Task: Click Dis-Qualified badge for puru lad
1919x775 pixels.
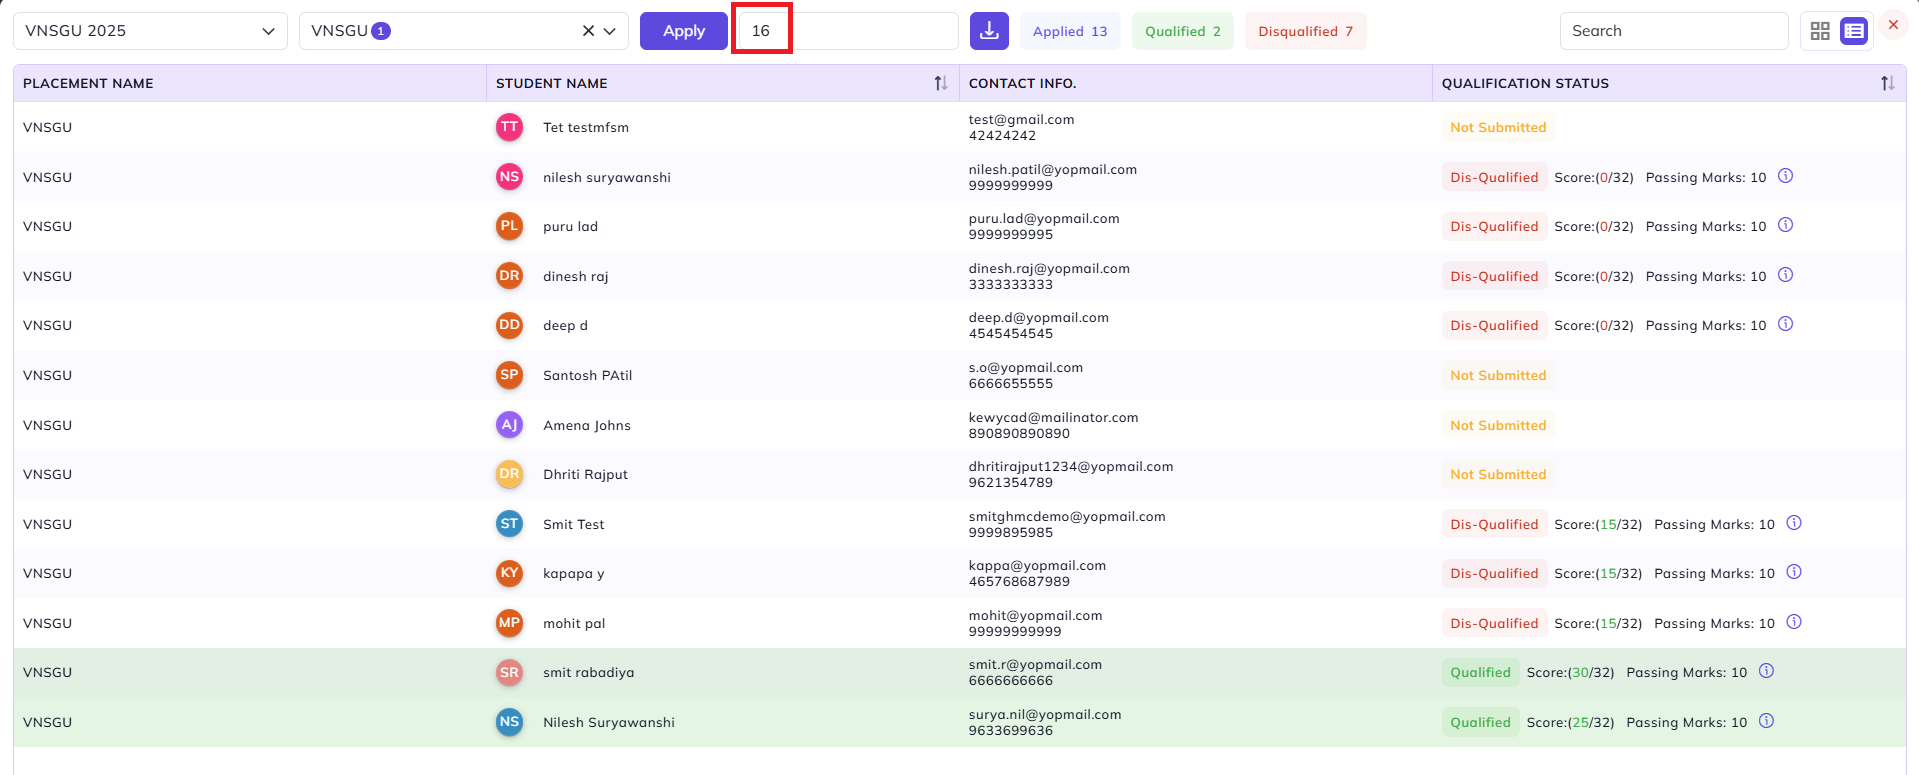Action: pos(1494,226)
